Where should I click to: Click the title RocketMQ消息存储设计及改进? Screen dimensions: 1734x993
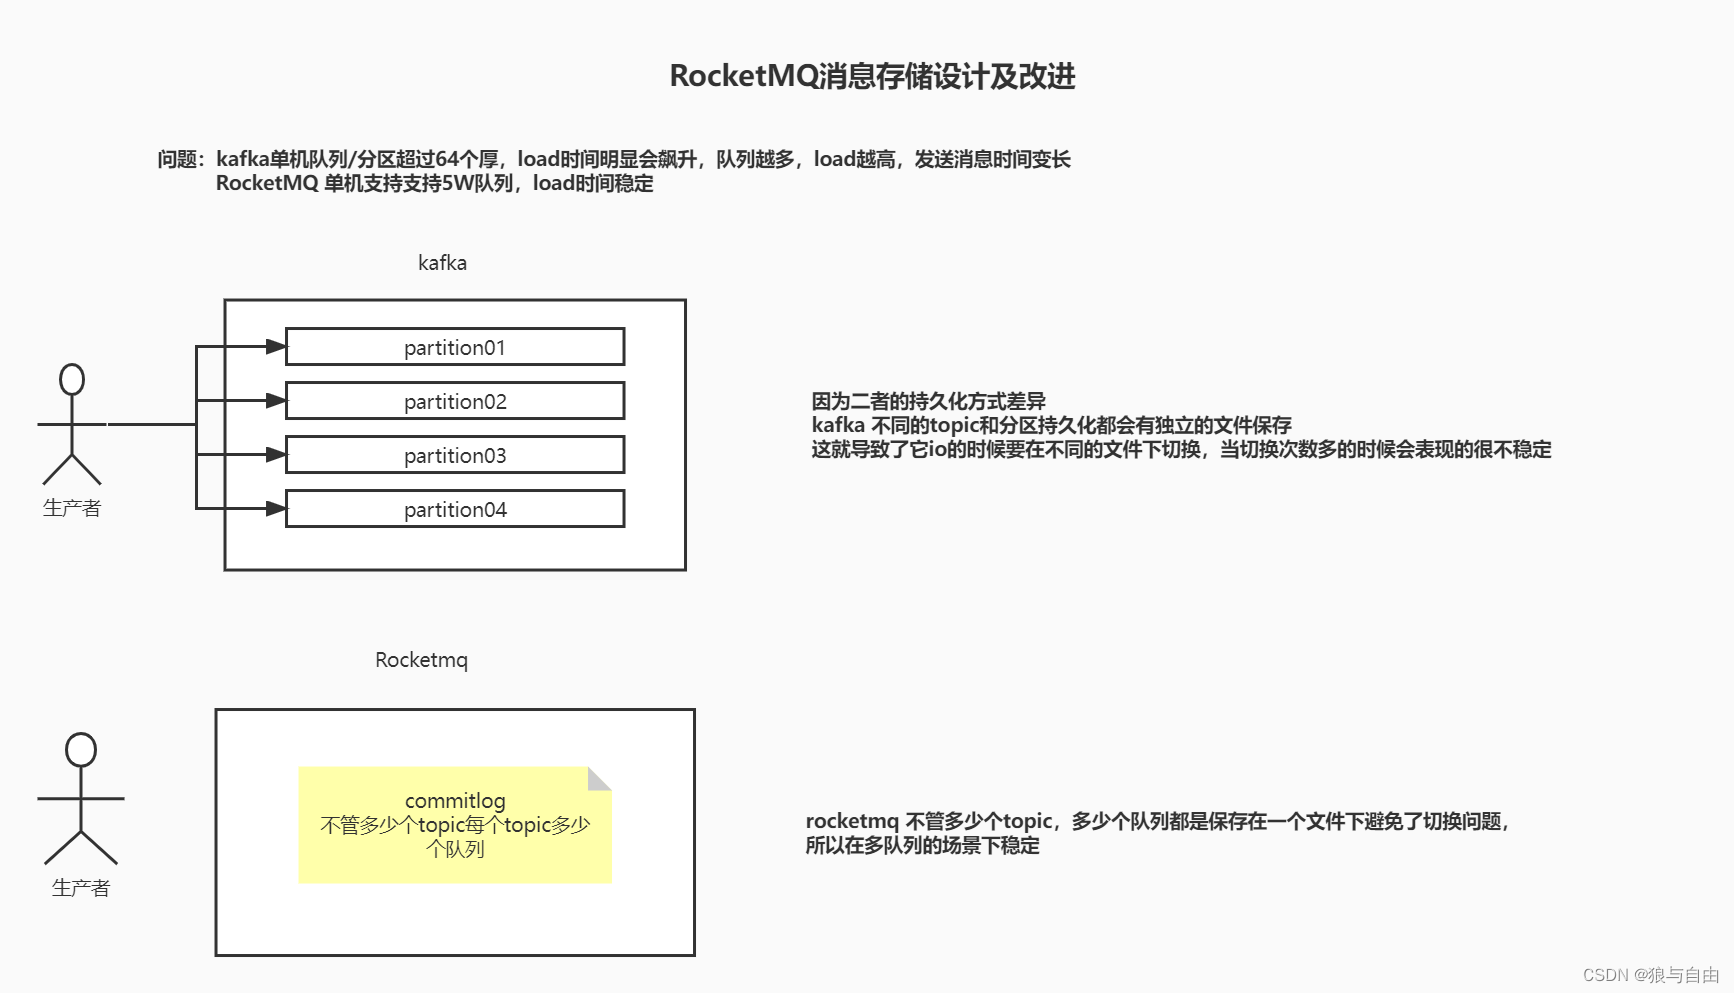[872, 76]
